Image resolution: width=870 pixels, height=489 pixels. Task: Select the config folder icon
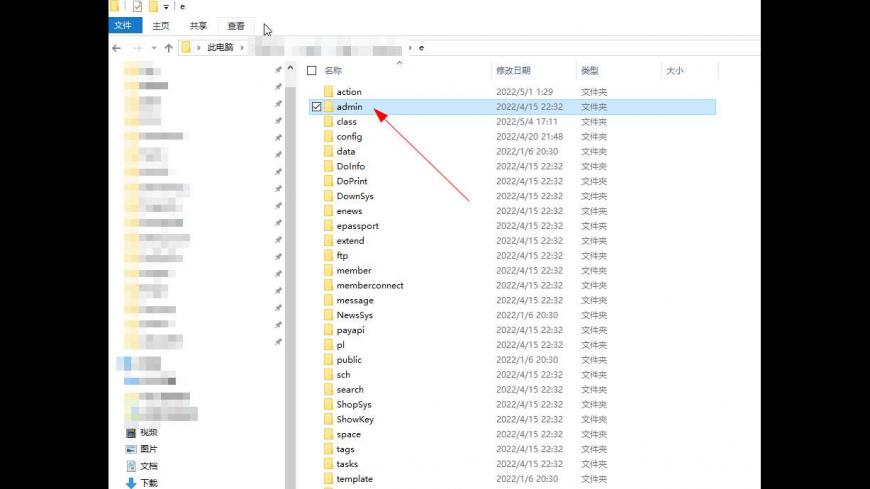click(x=328, y=136)
